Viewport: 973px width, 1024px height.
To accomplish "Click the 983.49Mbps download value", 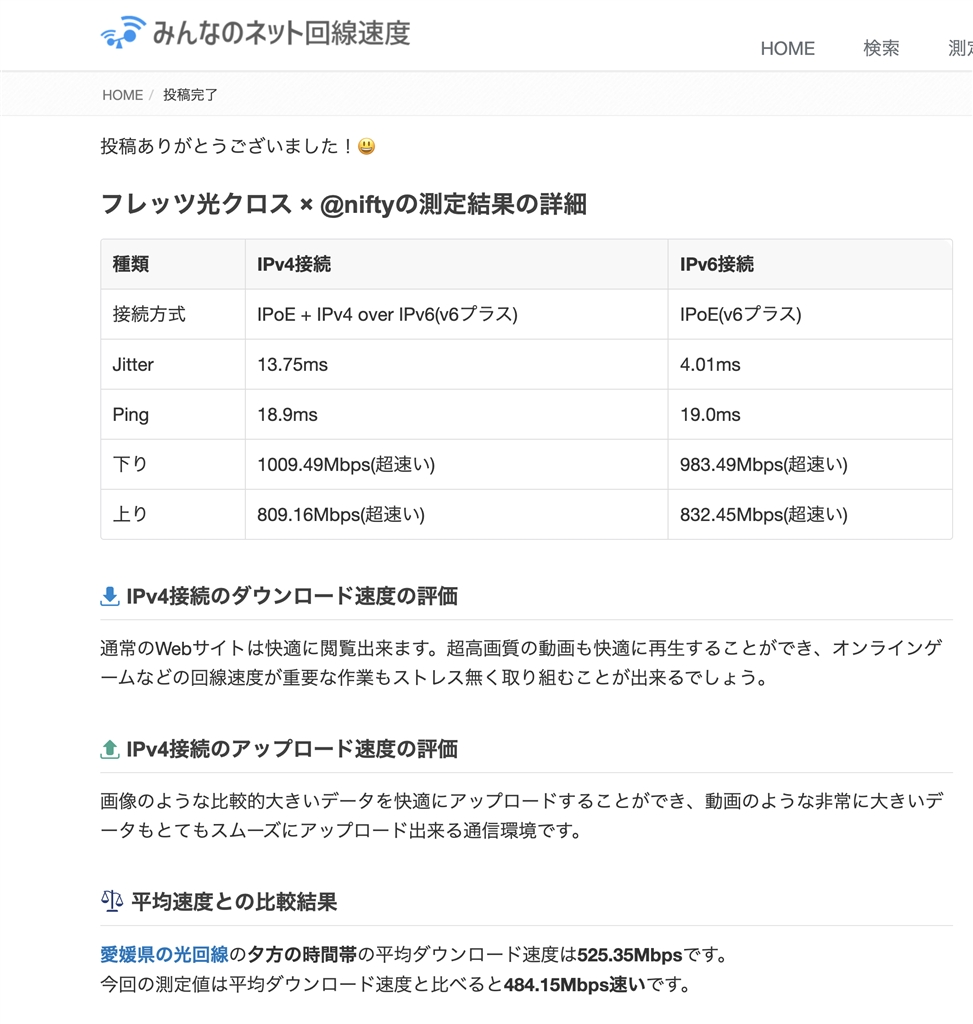I will pyautogui.click(x=763, y=464).
